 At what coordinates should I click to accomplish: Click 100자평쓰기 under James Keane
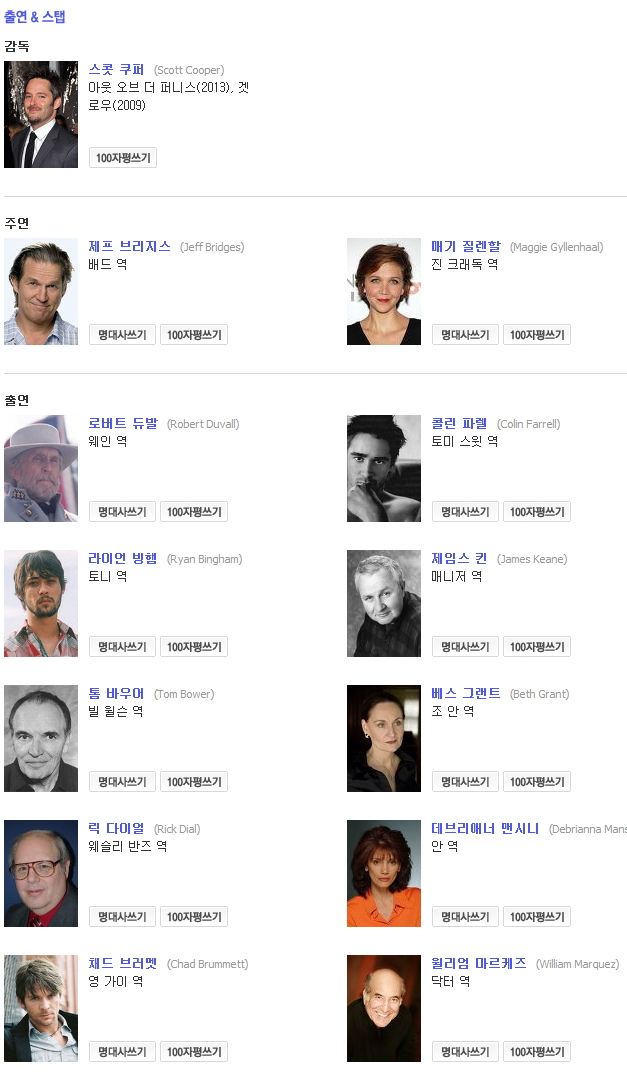537,647
